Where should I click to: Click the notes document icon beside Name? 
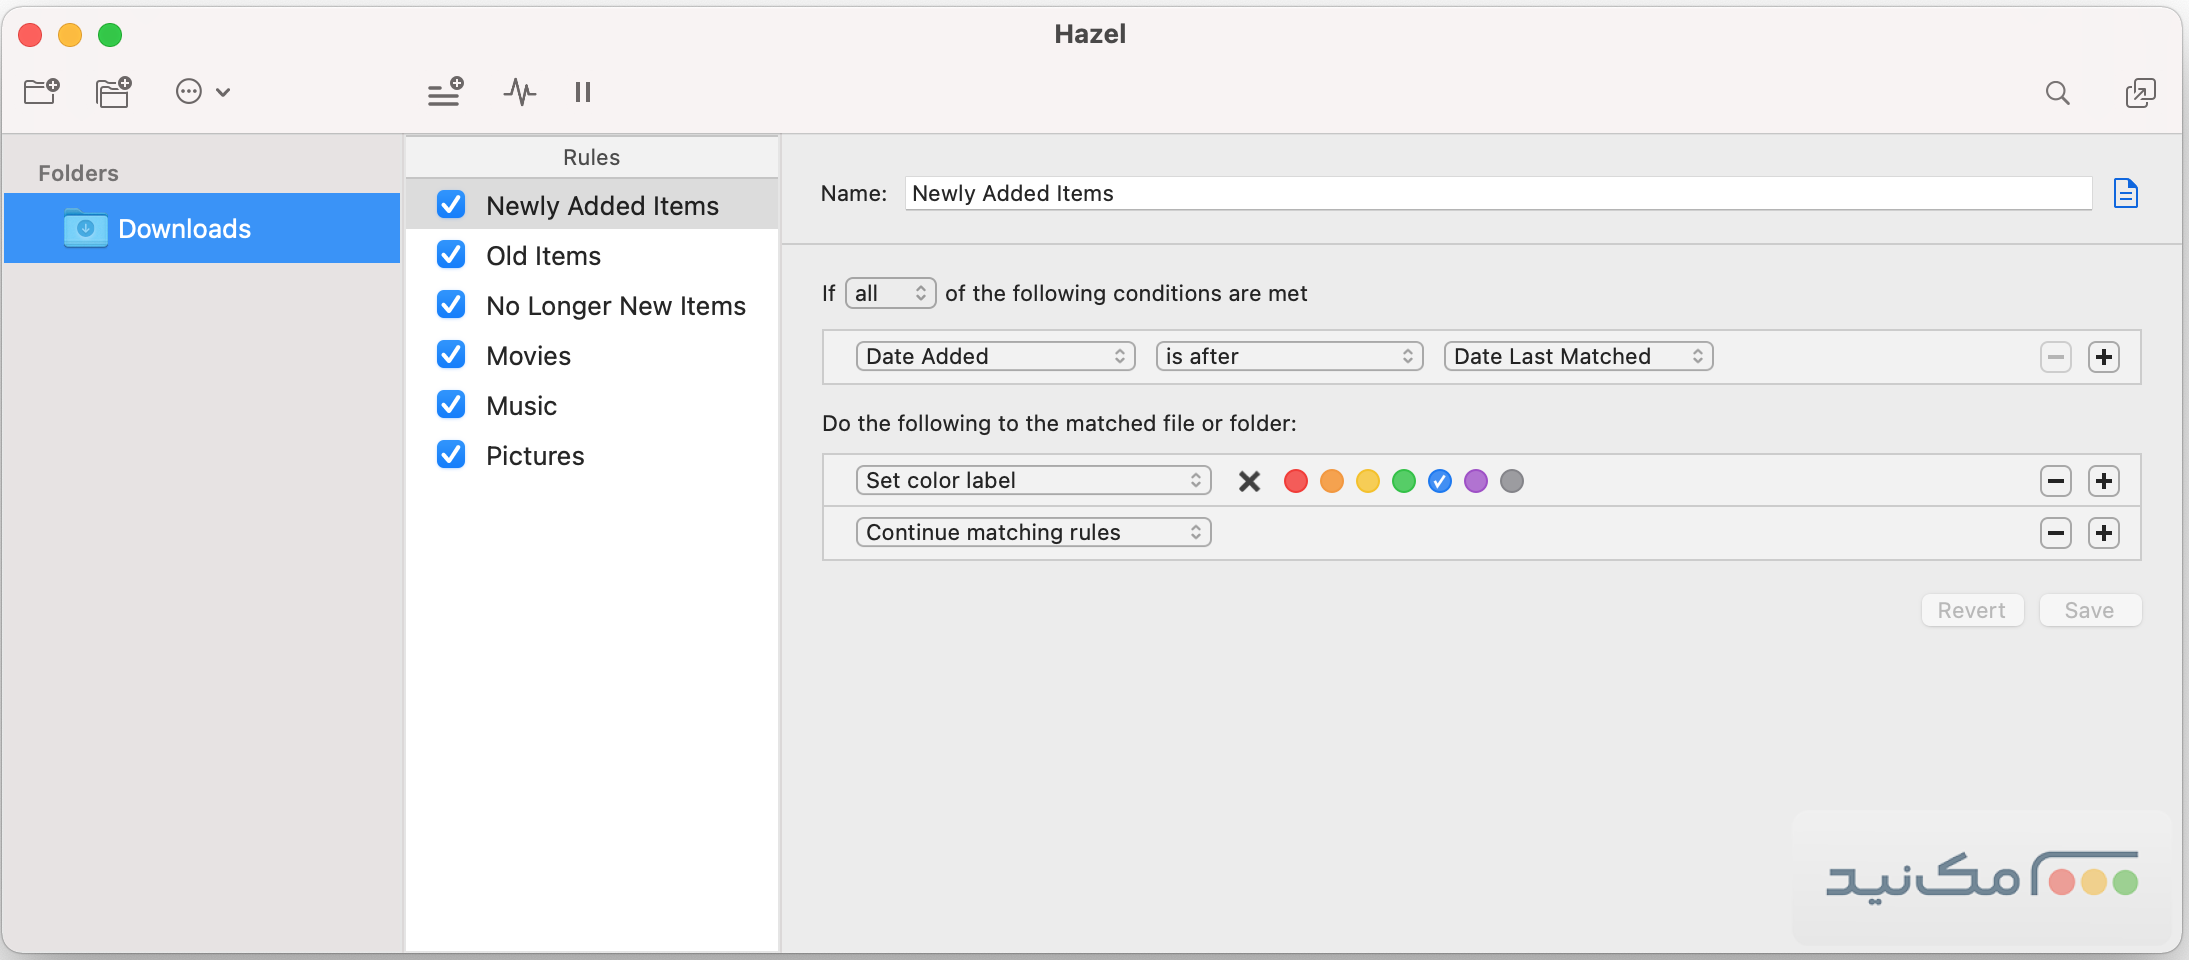point(2125,193)
